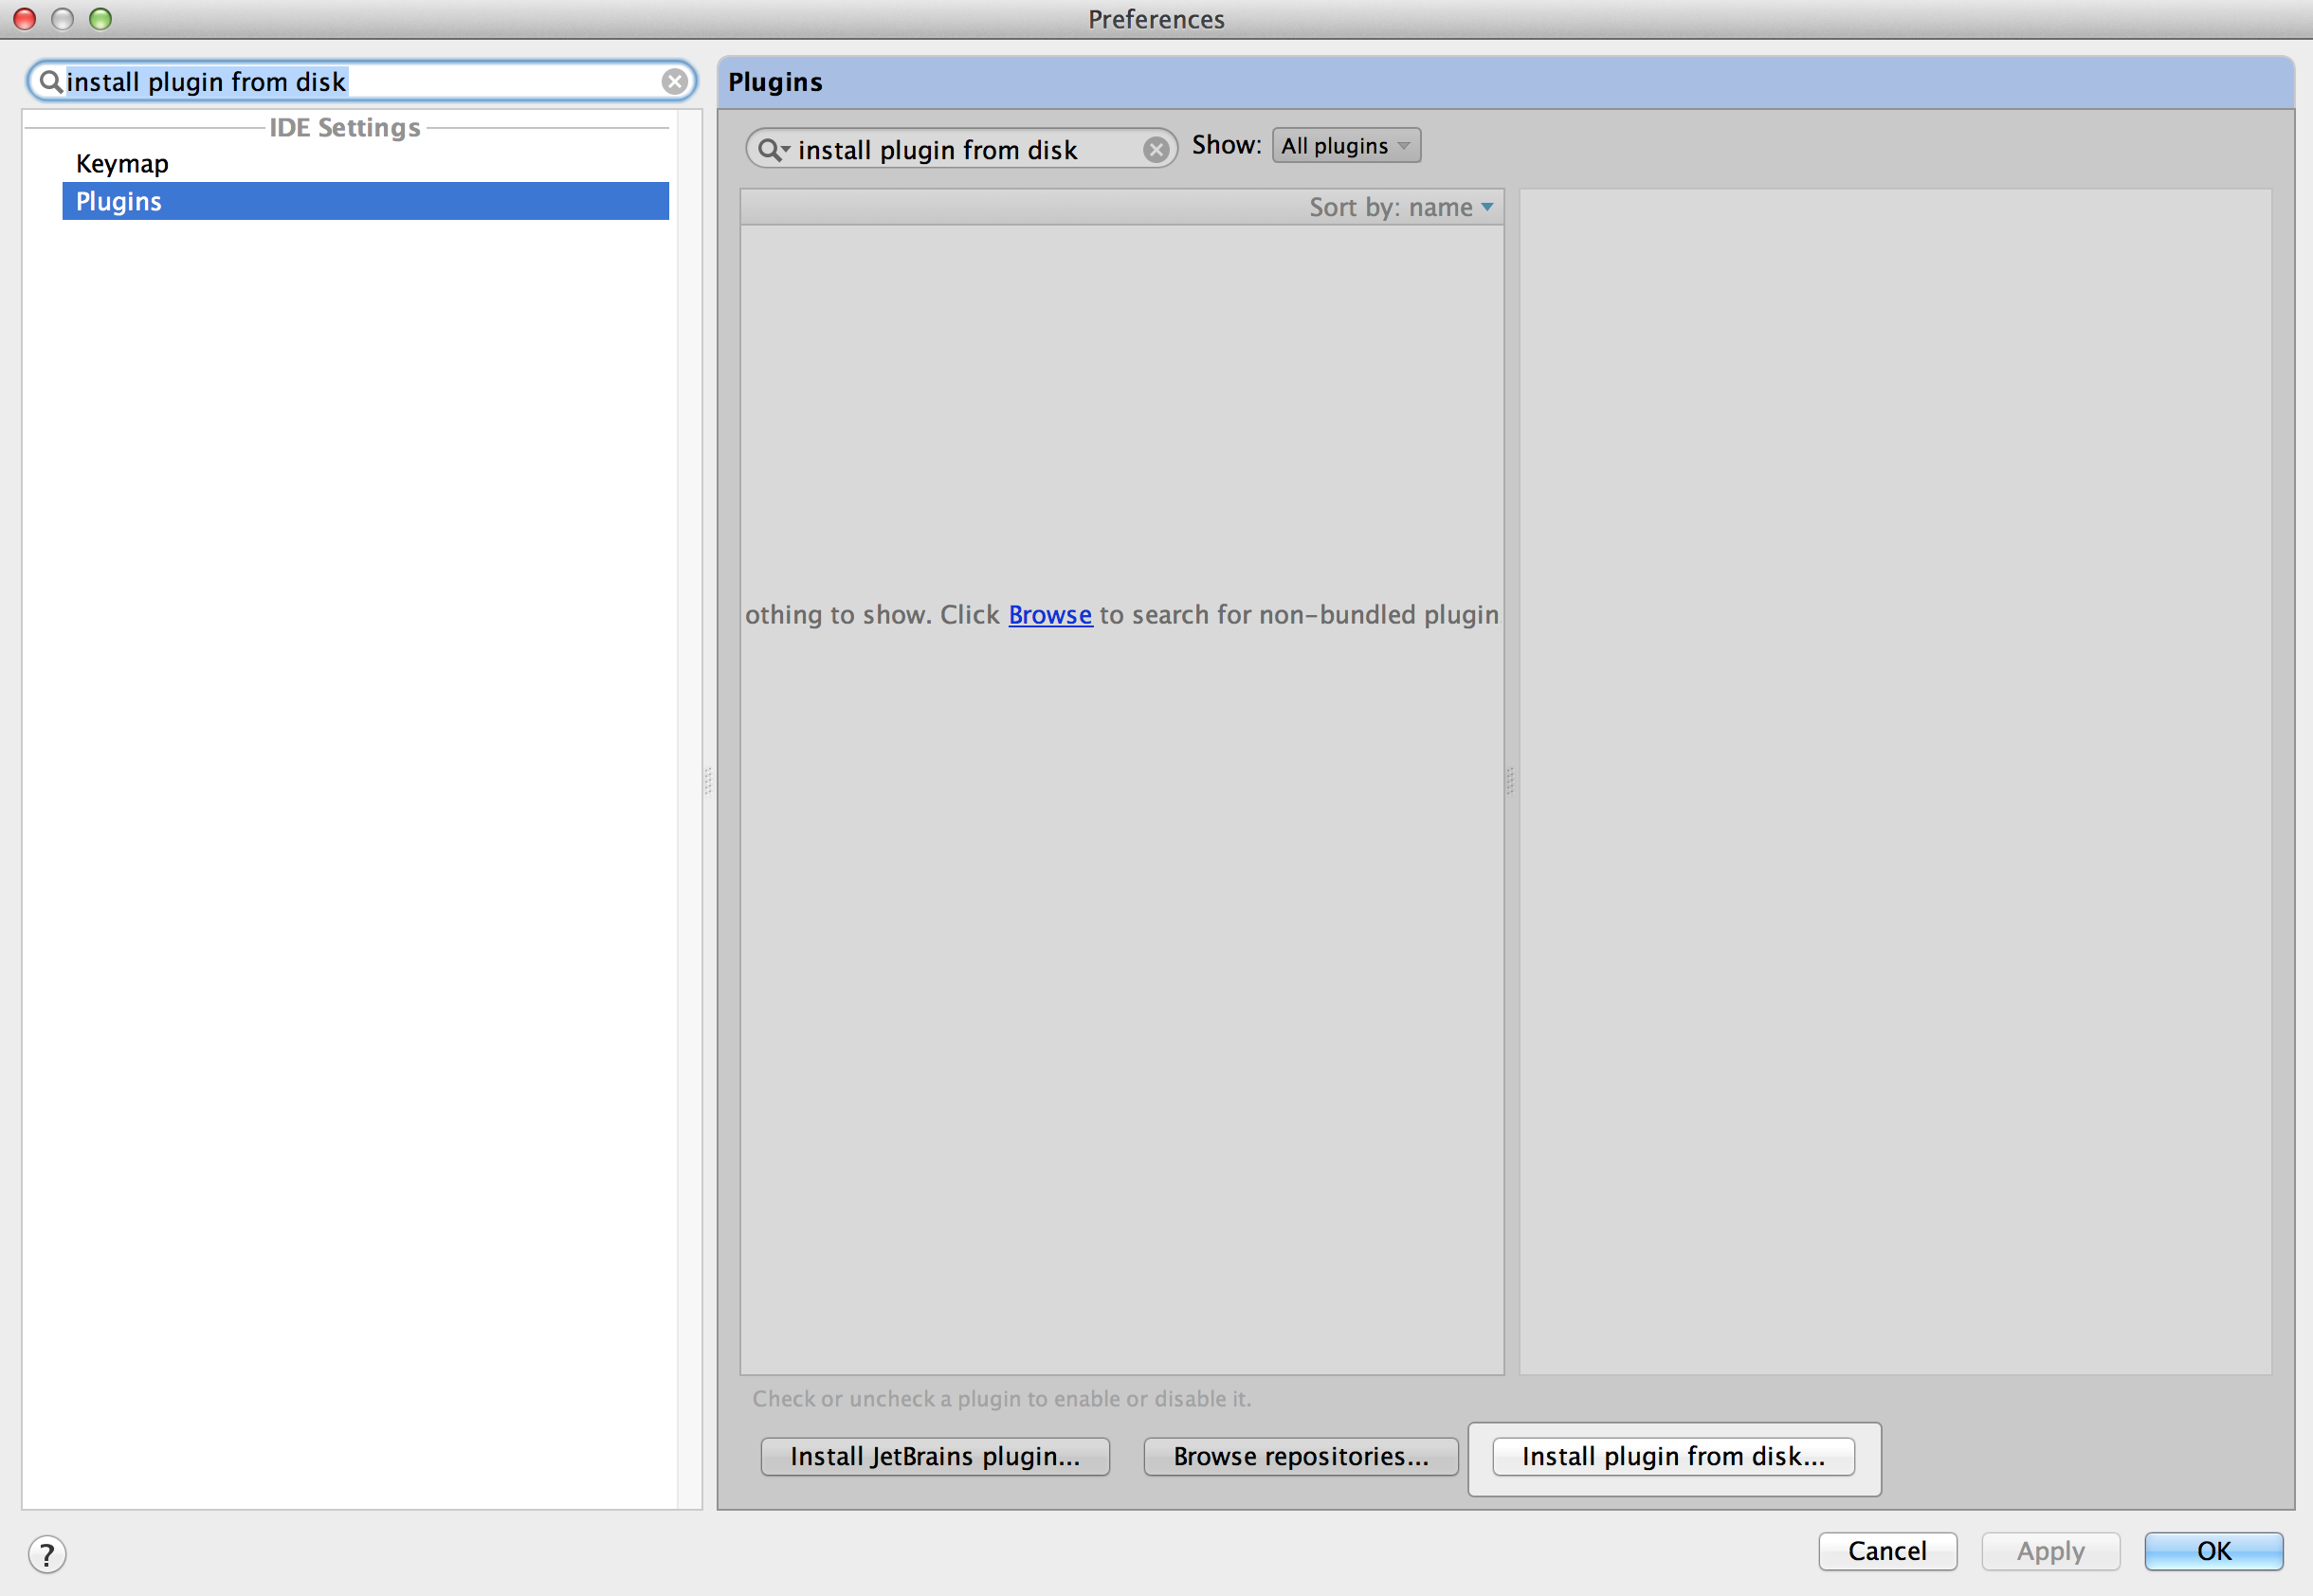This screenshot has width=2313, height=1596.
Task: Click the green zoom window button
Action: [100, 19]
